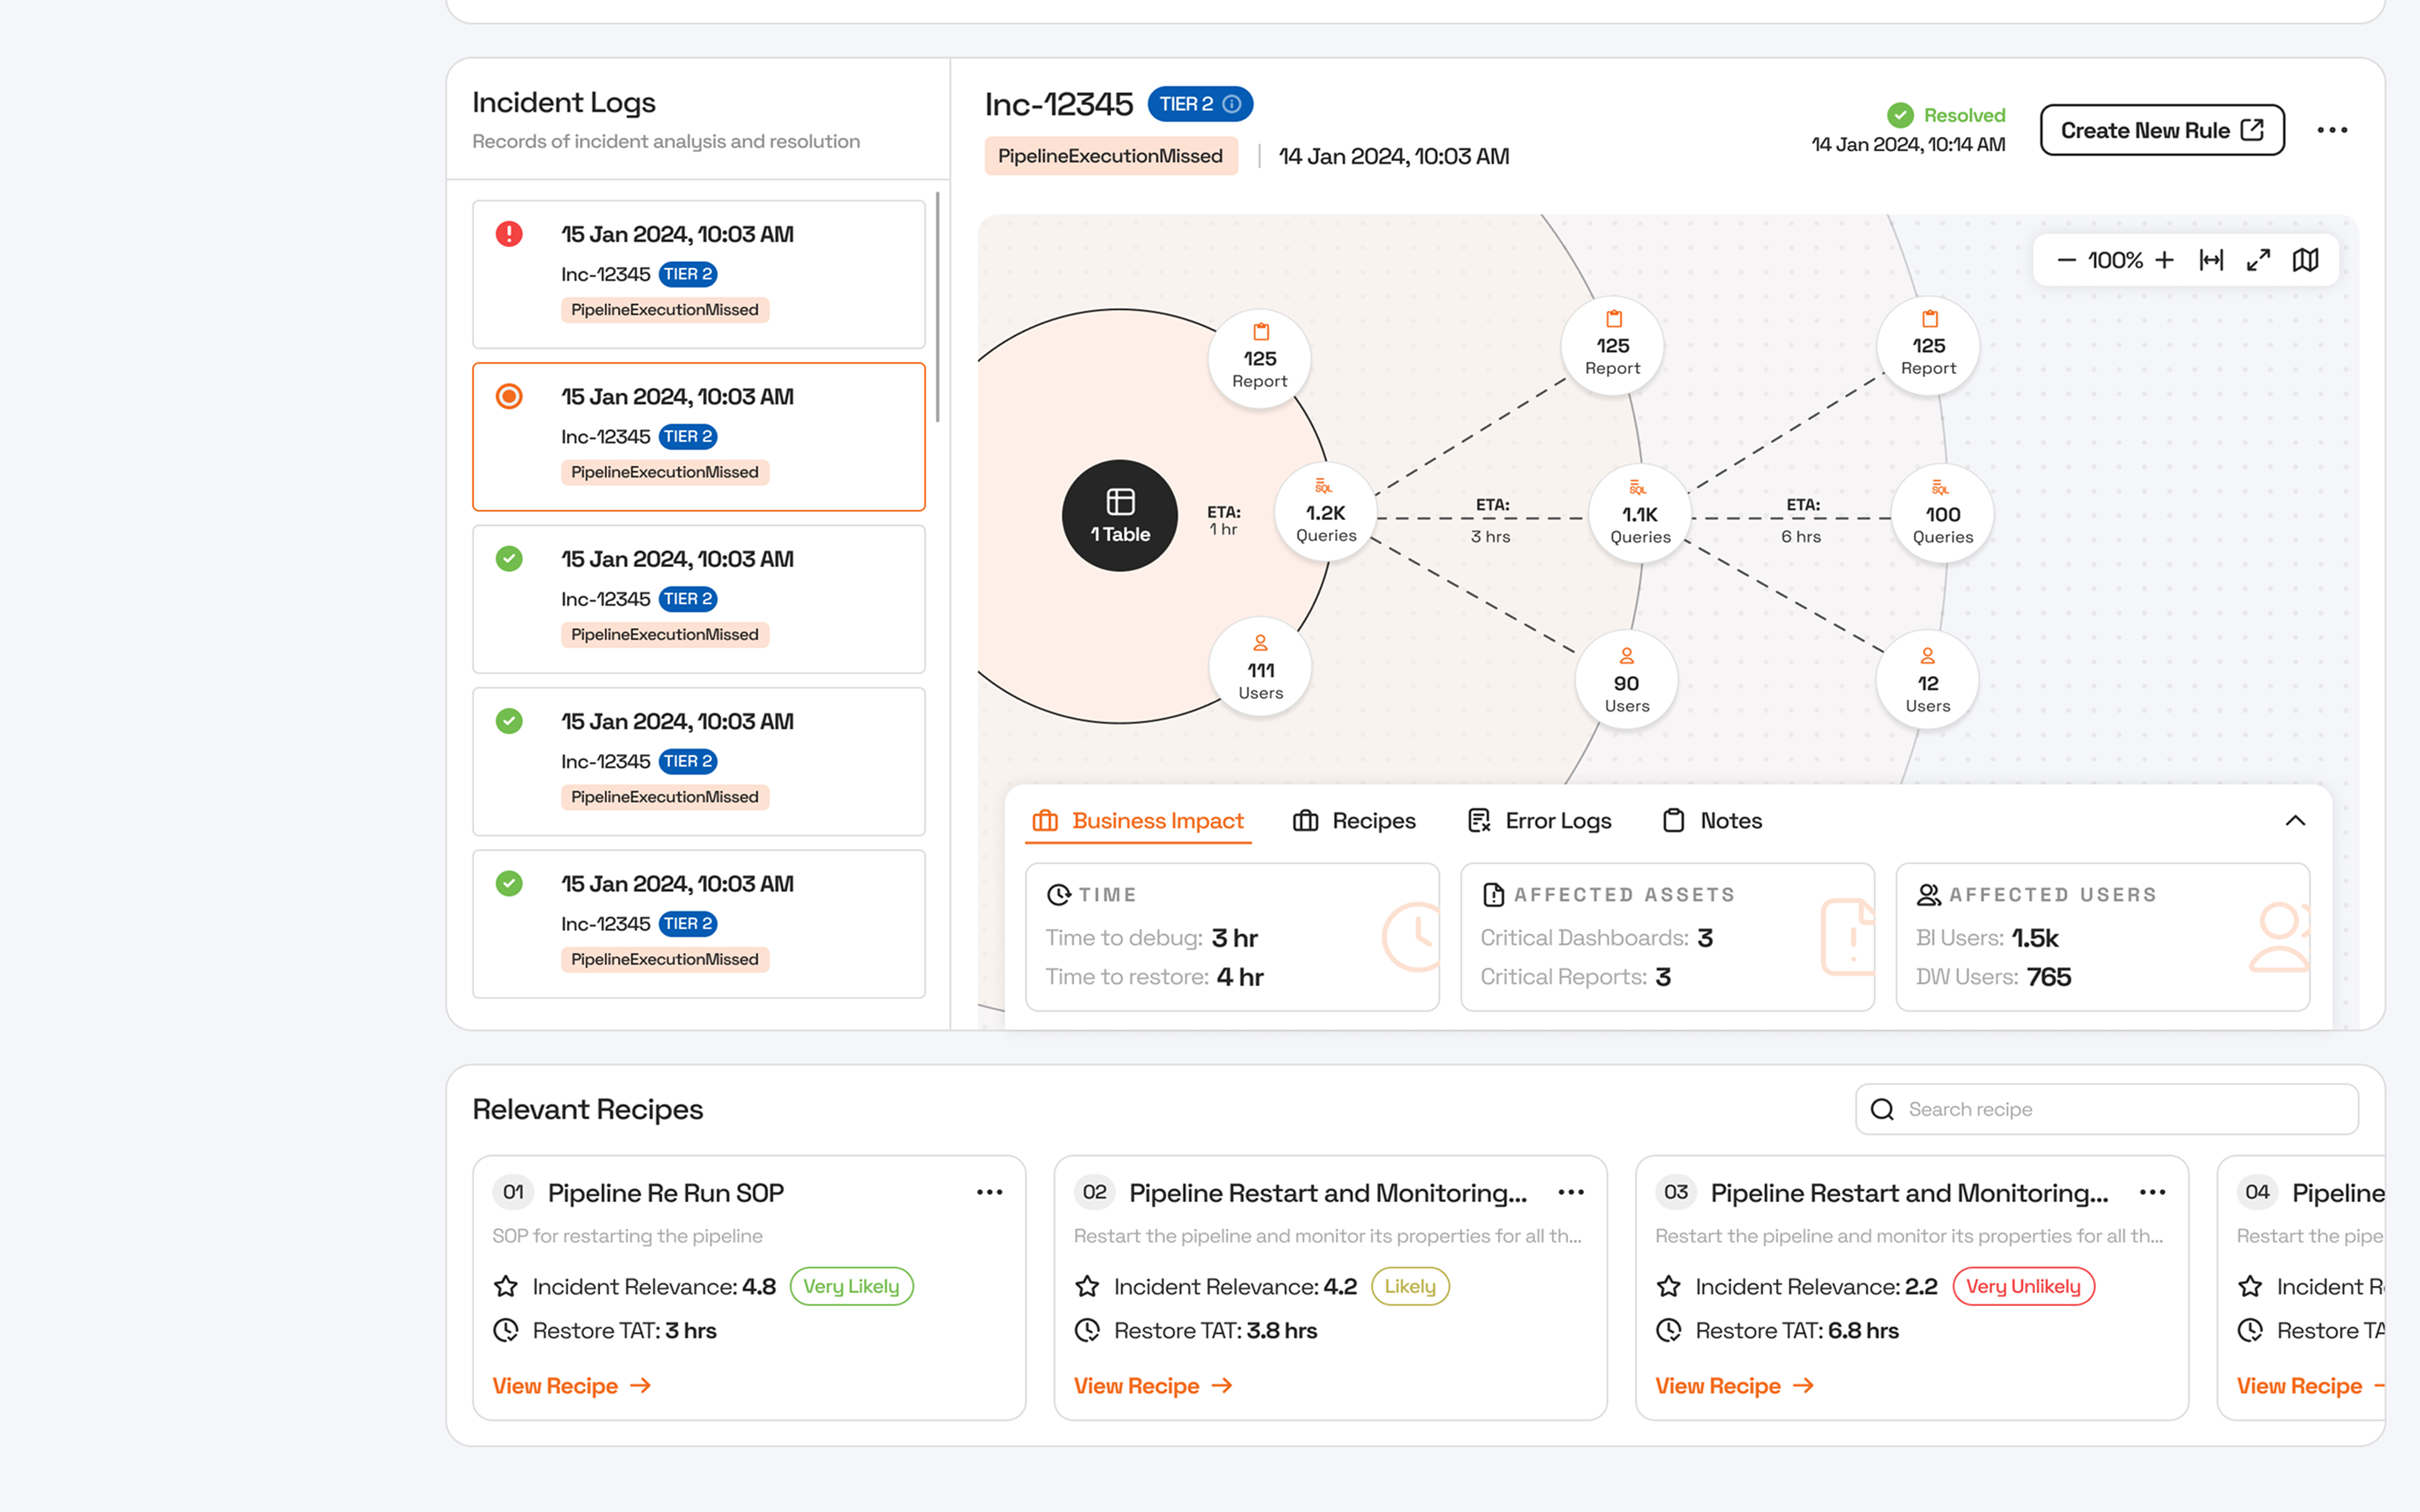The width and height of the screenshot is (2420, 1512).
Task: Toggle the minimap icon
Action: (x=2305, y=261)
